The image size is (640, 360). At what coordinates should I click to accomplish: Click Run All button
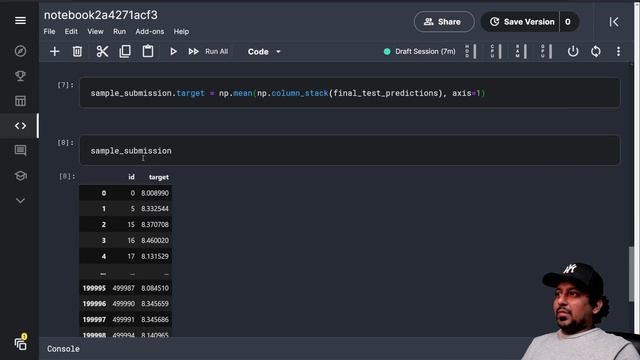point(208,51)
